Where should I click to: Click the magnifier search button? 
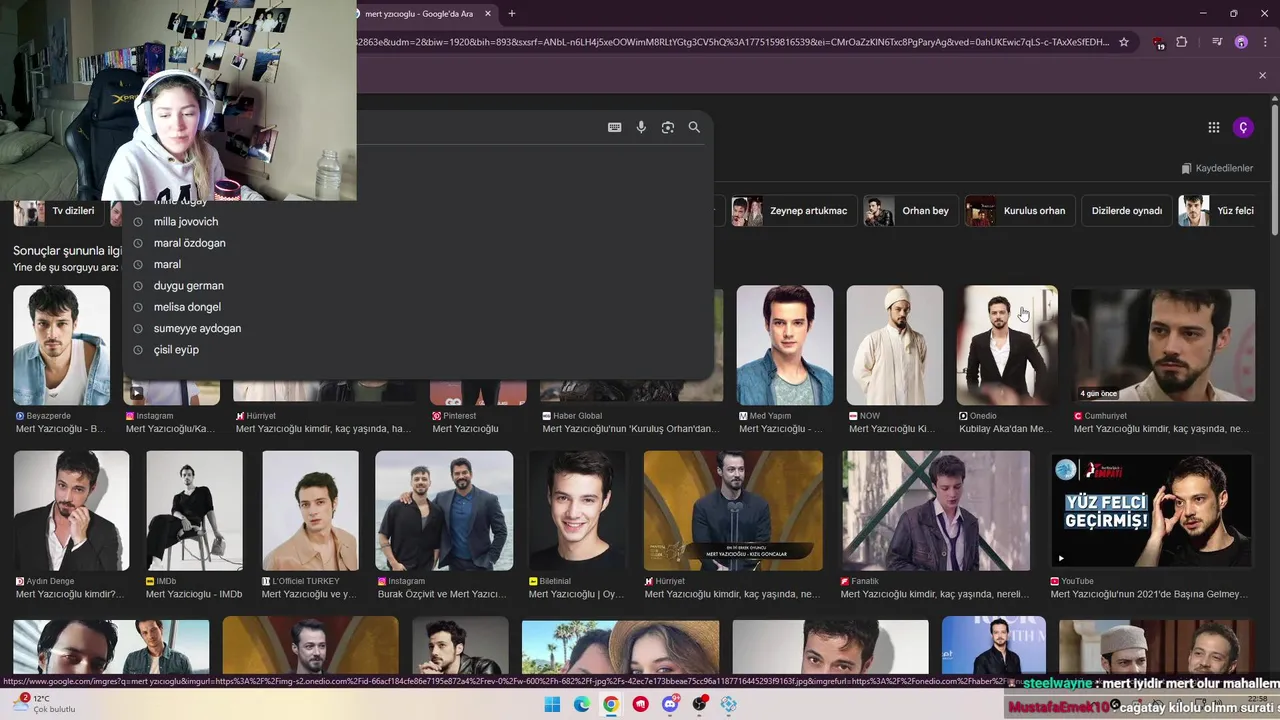[694, 127]
